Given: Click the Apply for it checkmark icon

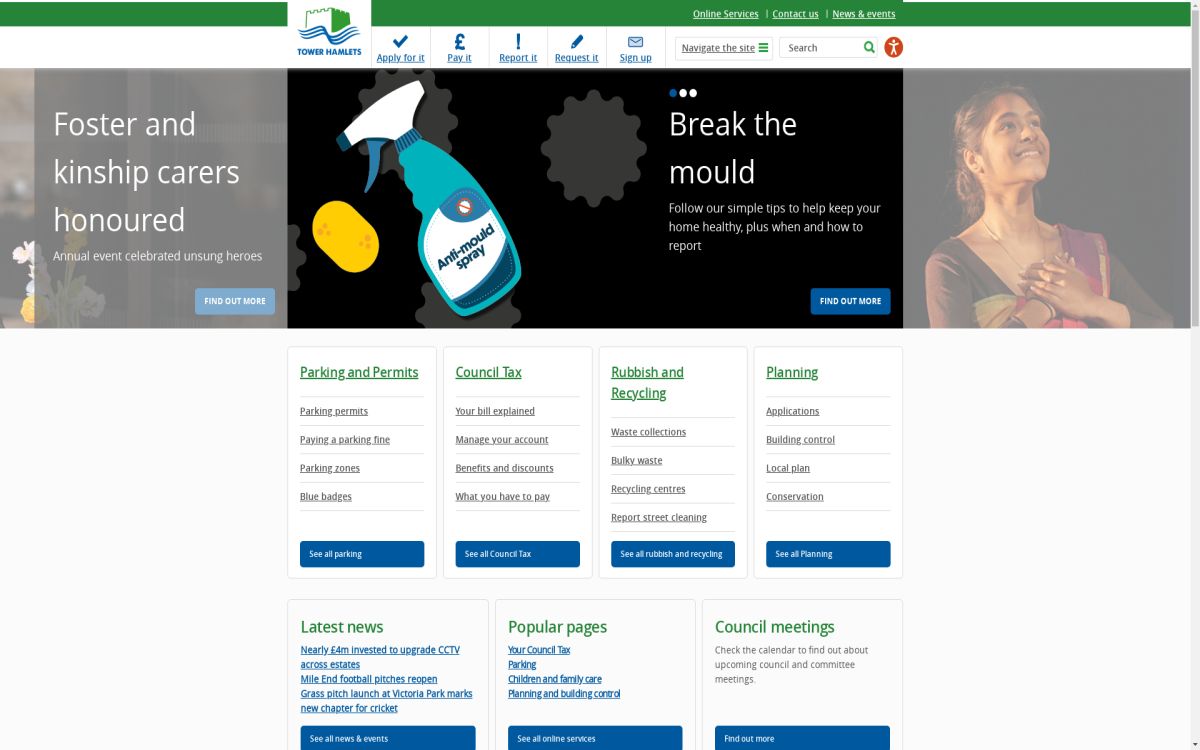Looking at the screenshot, I should [x=400, y=41].
